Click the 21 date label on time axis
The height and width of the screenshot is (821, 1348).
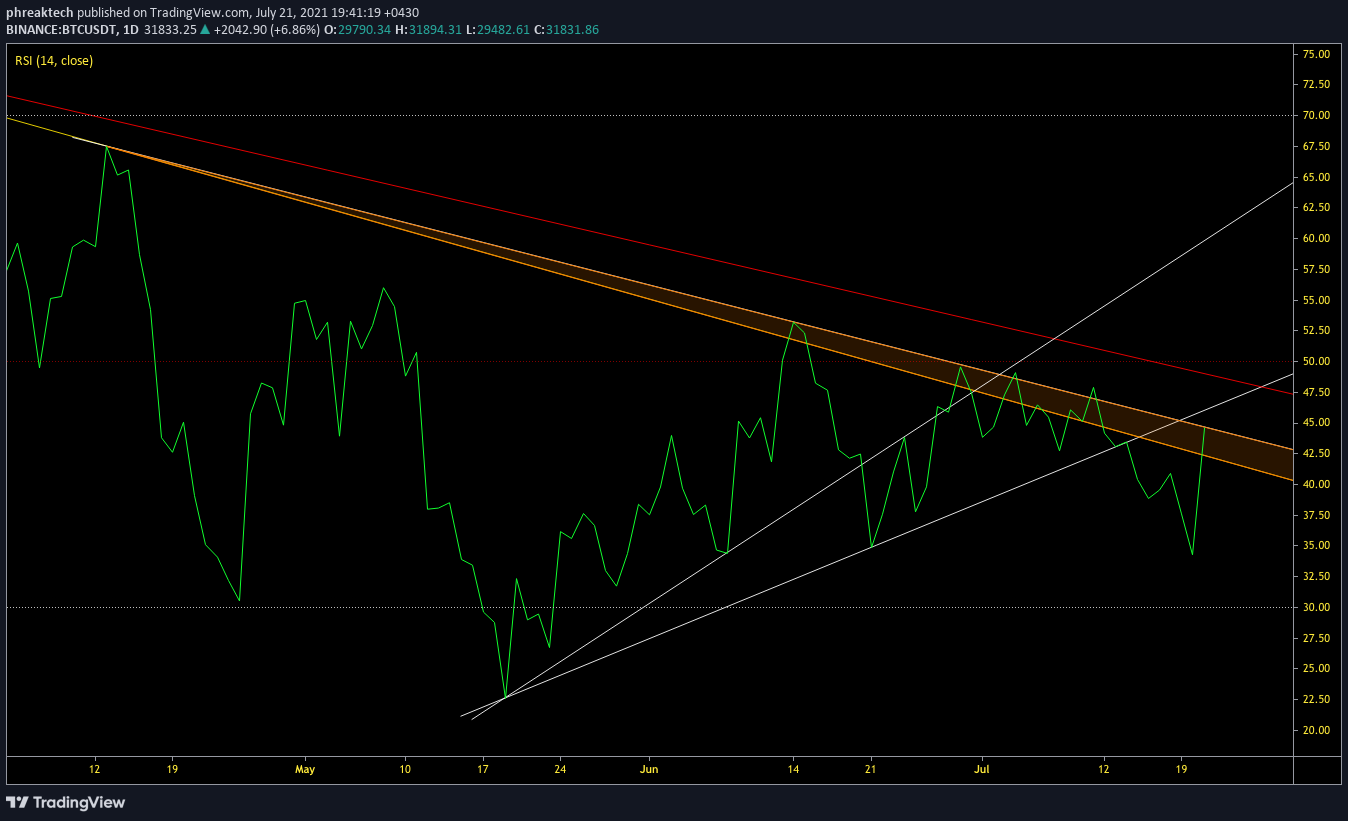pos(871,769)
